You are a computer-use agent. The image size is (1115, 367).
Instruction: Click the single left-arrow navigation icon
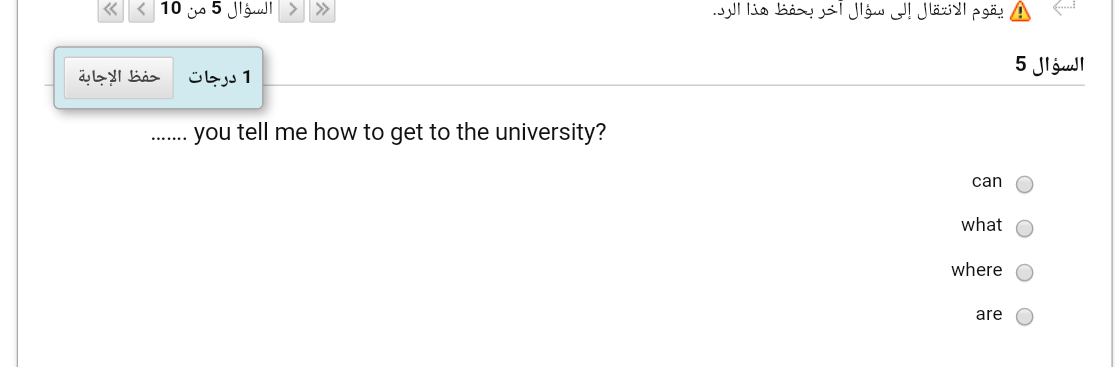point(141,10)
